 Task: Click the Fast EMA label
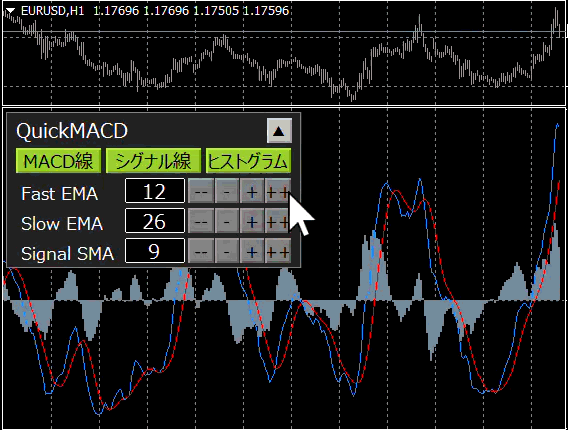(x=60, y=193)
